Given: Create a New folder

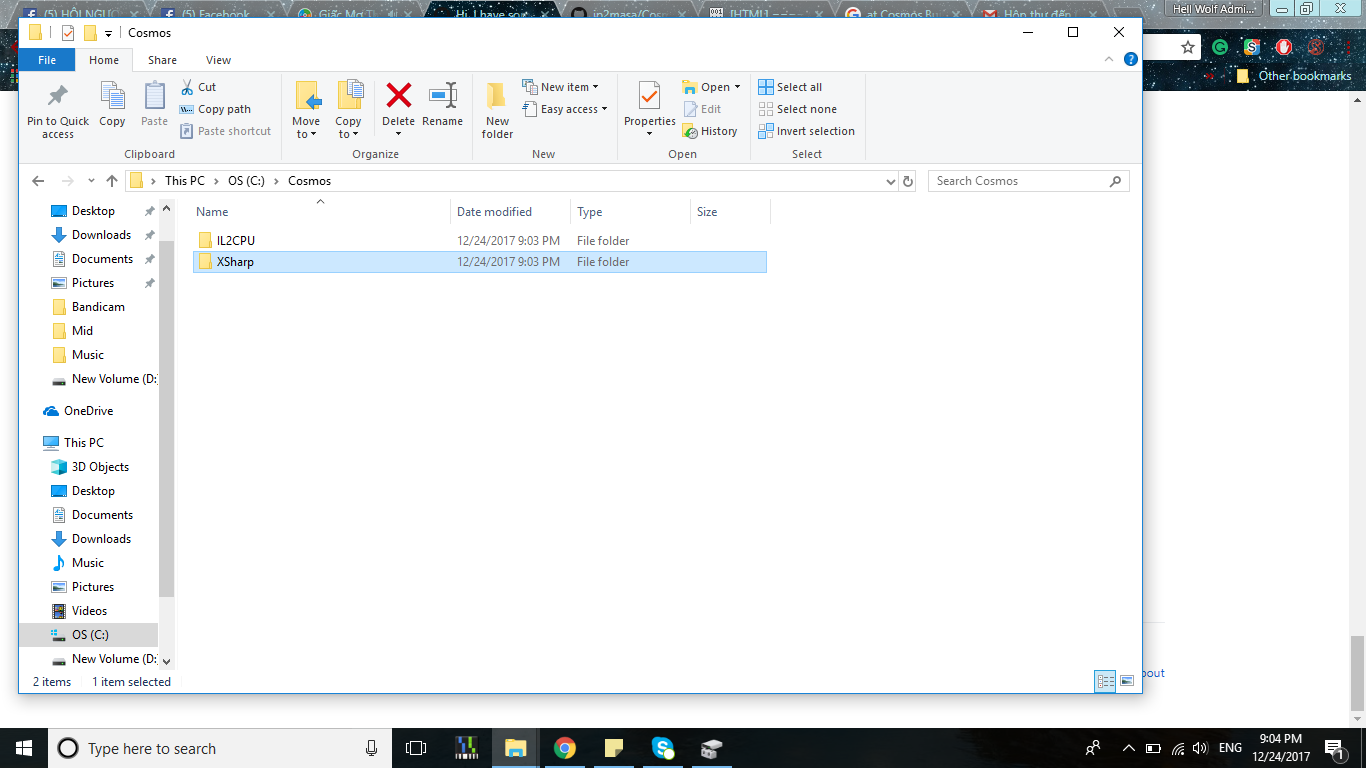Looking at the screenshot, I should click(497, 110).
